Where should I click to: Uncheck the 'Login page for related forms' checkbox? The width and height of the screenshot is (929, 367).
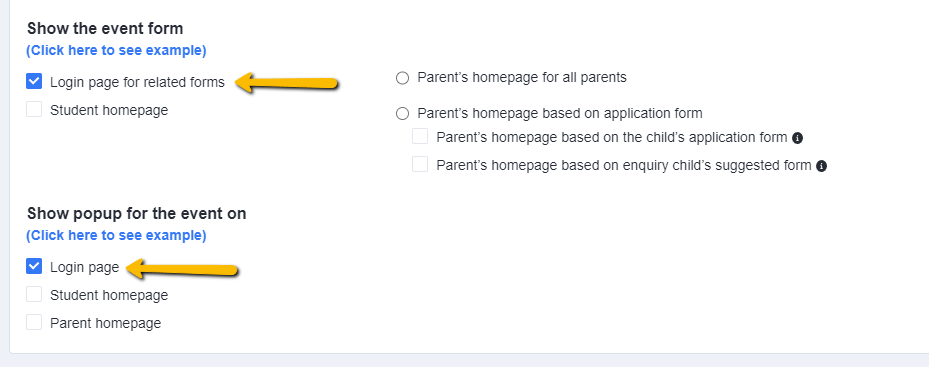(x=34, y=81)
